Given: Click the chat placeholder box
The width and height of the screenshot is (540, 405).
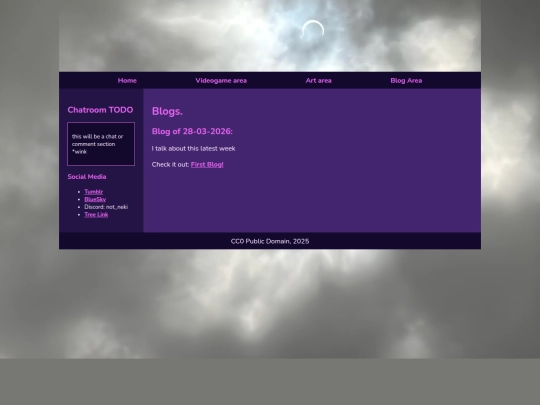Looking at the screenshot, I should click(101, 144).
